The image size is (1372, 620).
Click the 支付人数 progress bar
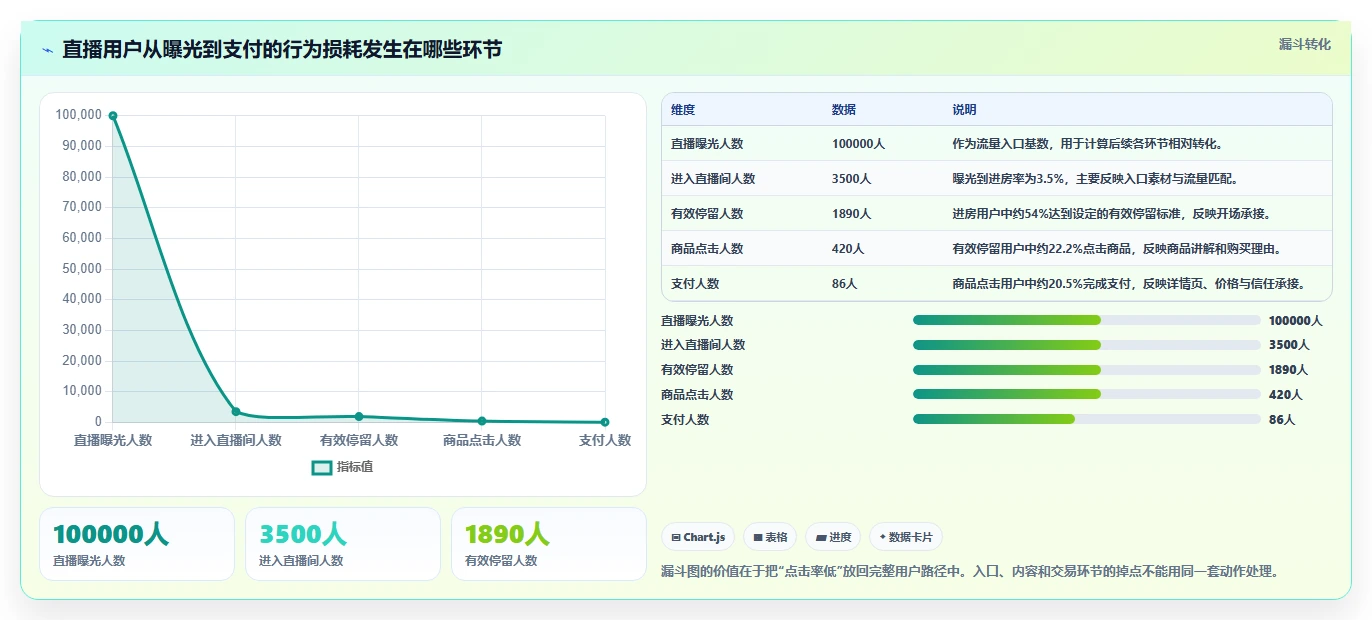pos(1086,419)
